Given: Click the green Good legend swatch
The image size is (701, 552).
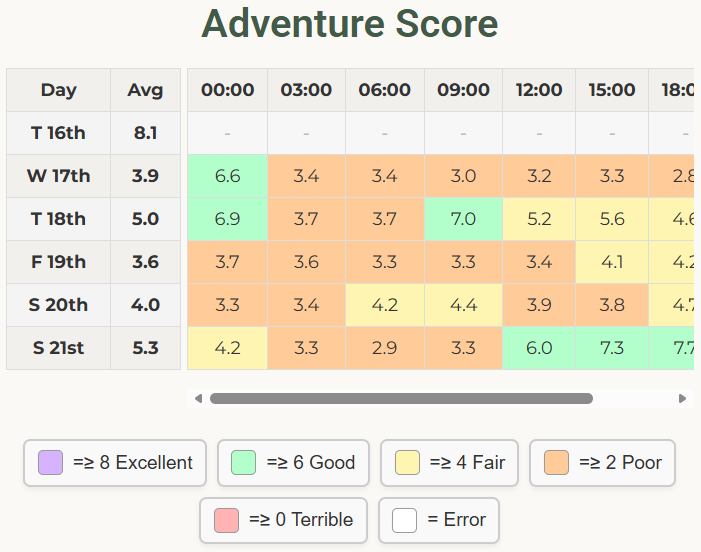Looking at the screenshot, I should tap(244, 463).
